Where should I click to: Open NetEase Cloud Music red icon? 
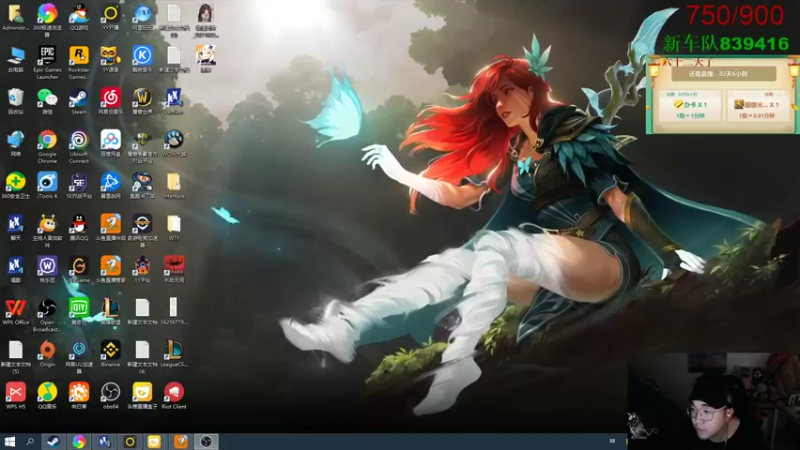(110, 97)
